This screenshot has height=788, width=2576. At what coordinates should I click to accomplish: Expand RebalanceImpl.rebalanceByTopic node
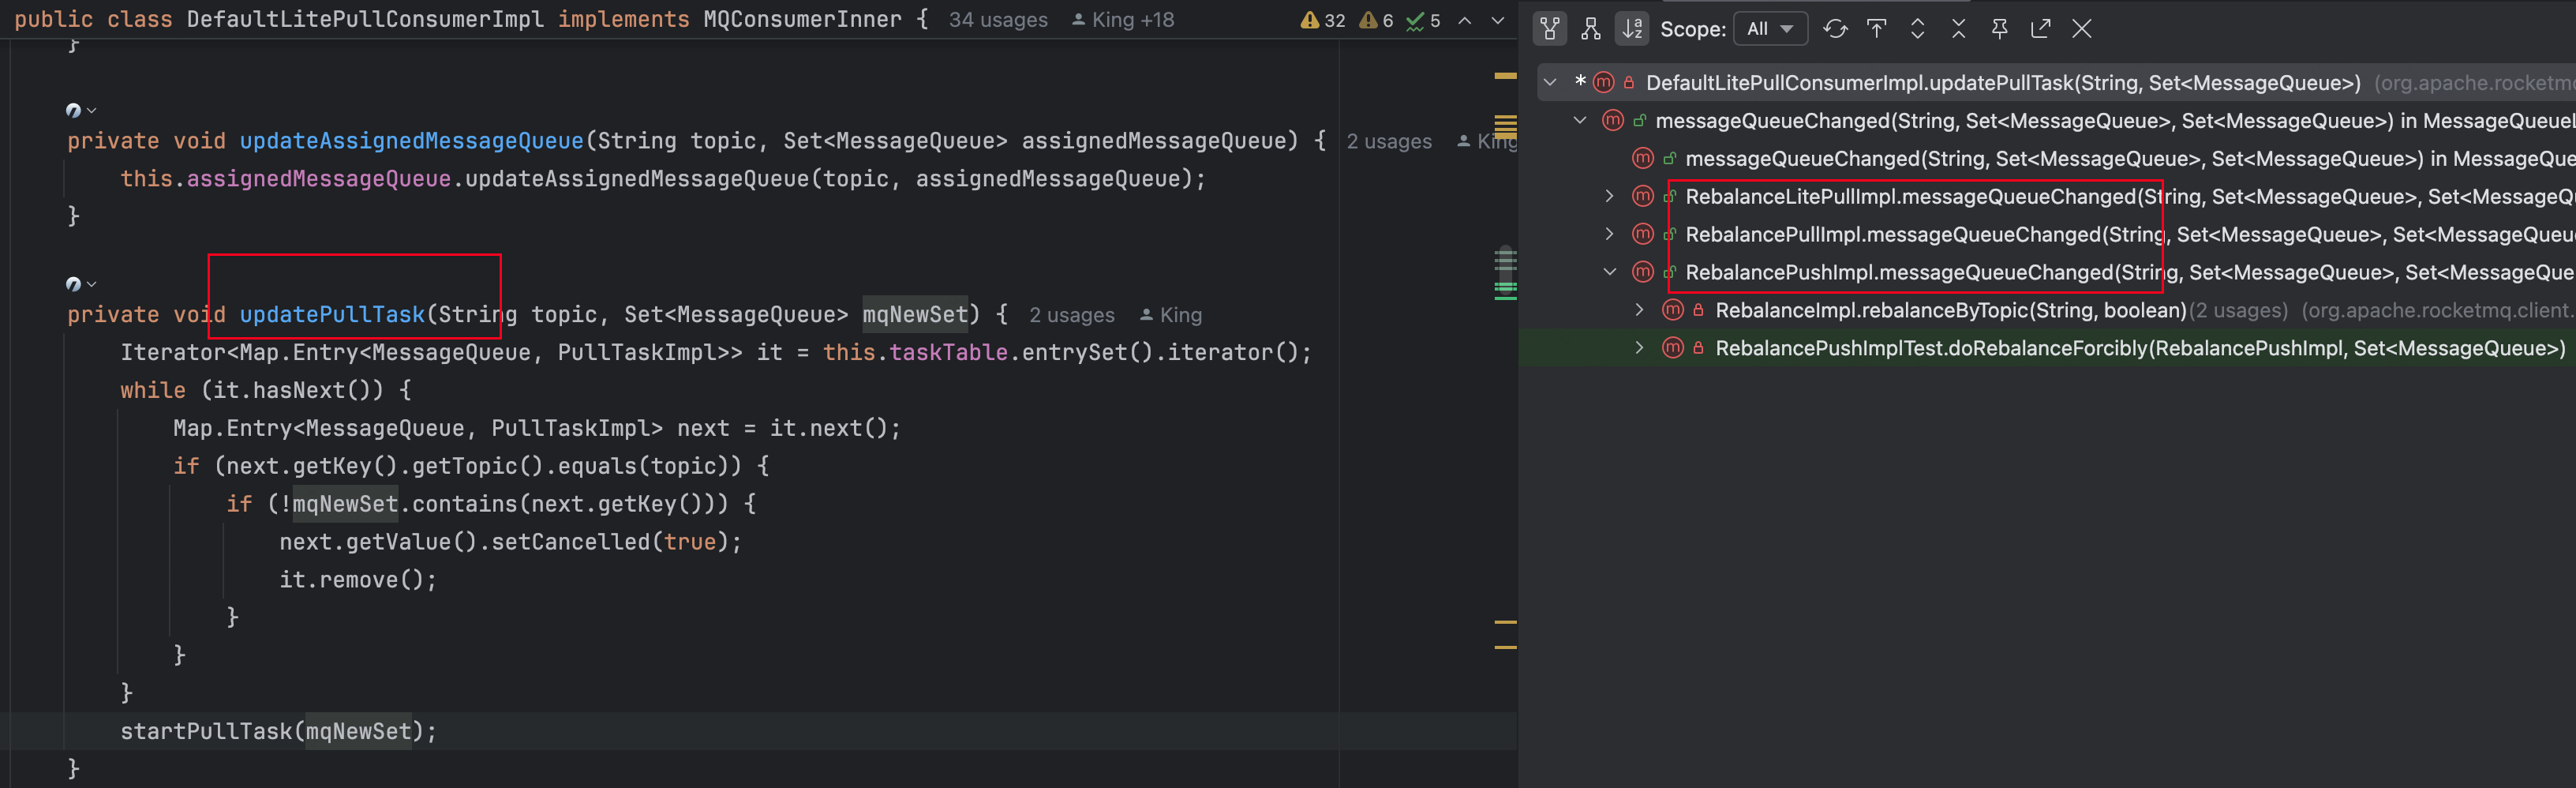pos(1640,310)
